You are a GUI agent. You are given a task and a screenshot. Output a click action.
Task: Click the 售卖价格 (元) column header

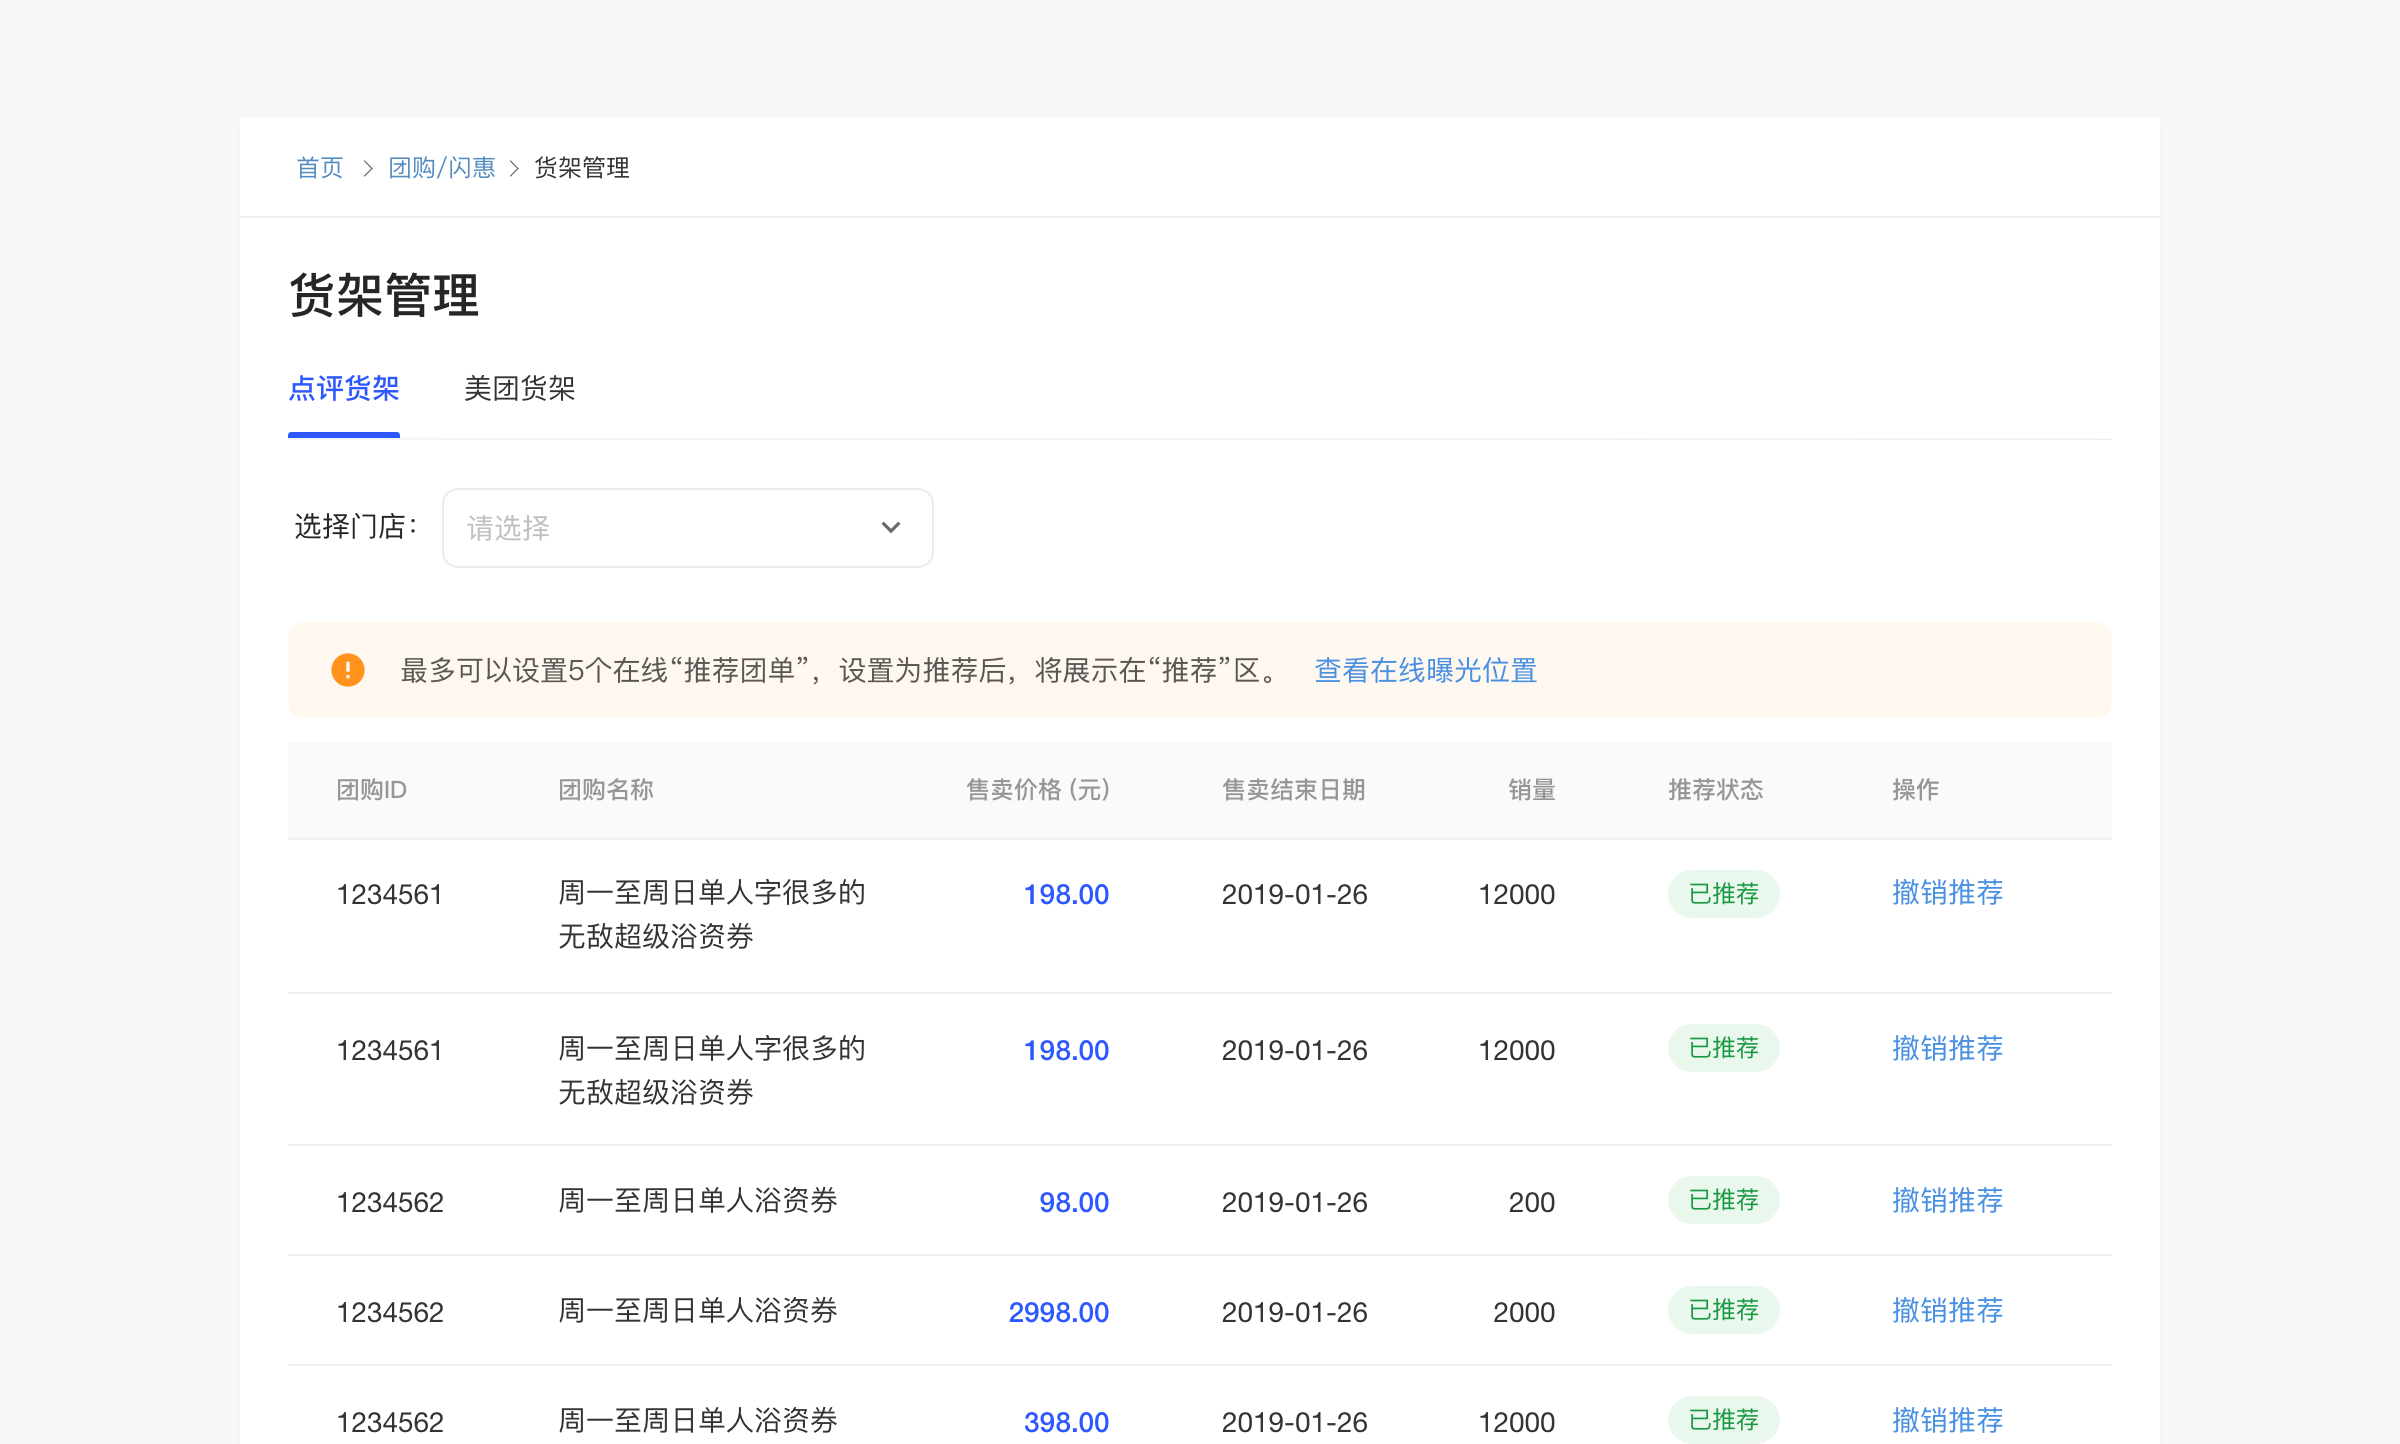pyautogui.click(x=1038, y=790)
